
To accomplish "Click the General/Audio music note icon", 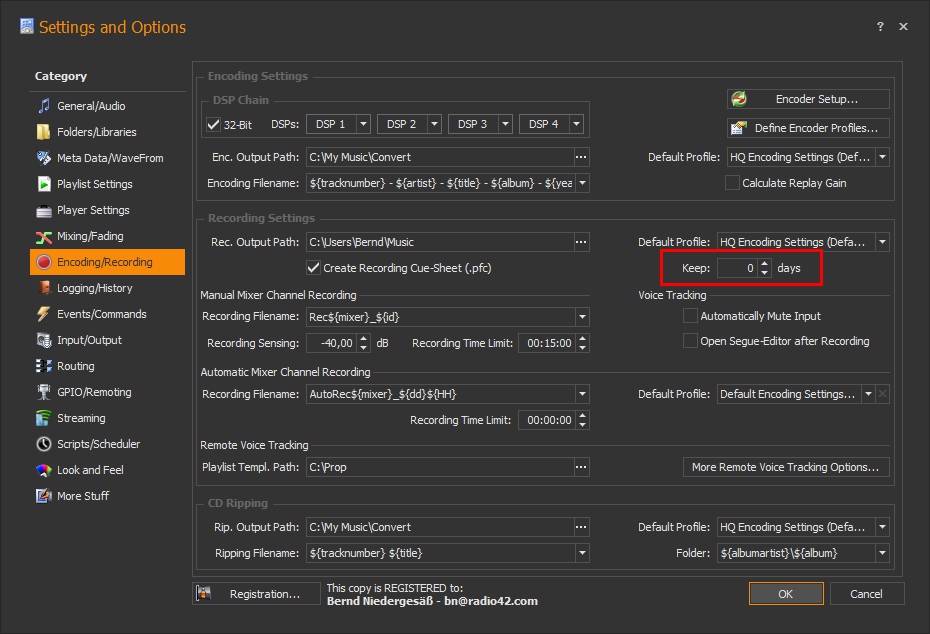I will 44,106.
